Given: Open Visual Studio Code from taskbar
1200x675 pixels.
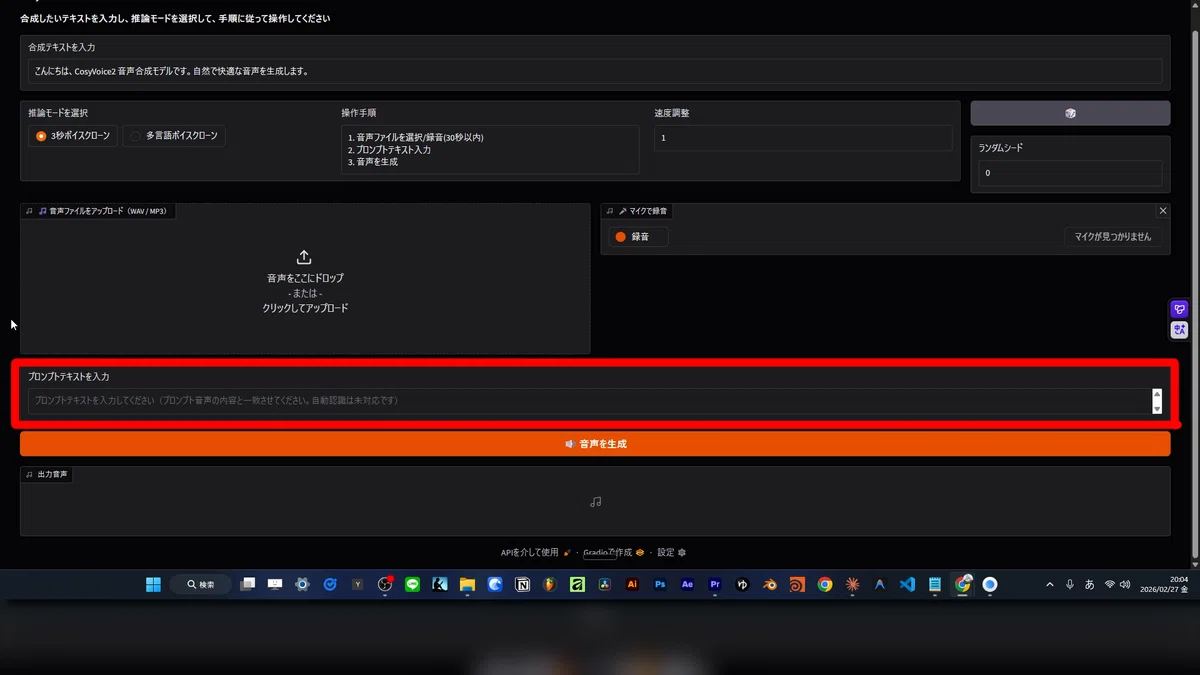Looking at the screenshot, I should point(907,585).
